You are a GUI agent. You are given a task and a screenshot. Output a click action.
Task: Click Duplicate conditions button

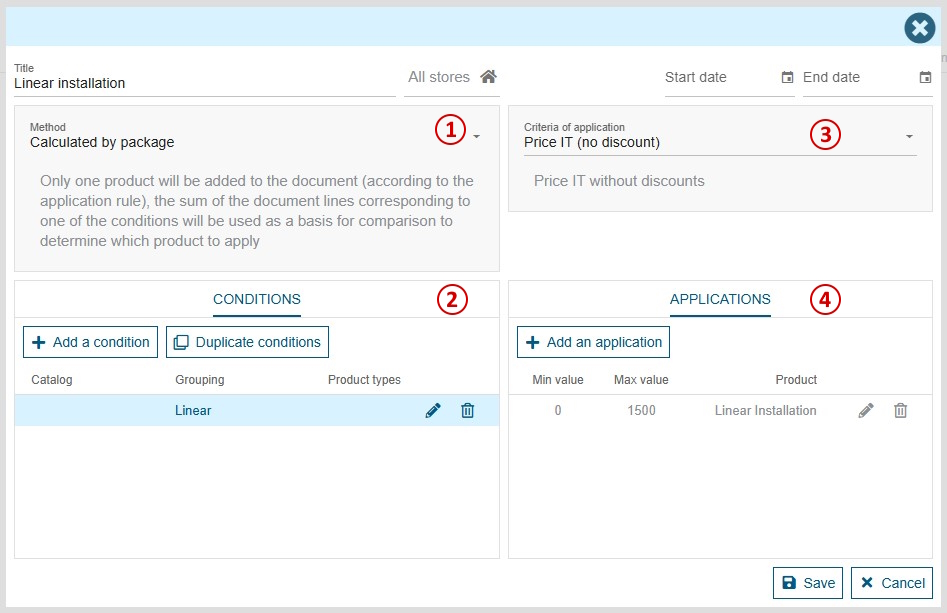coord(247,342)
